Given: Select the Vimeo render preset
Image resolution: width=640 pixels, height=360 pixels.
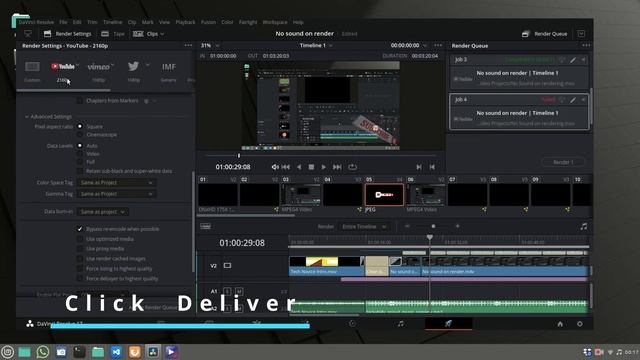Looking at the screenshot, I should (99, 67).
